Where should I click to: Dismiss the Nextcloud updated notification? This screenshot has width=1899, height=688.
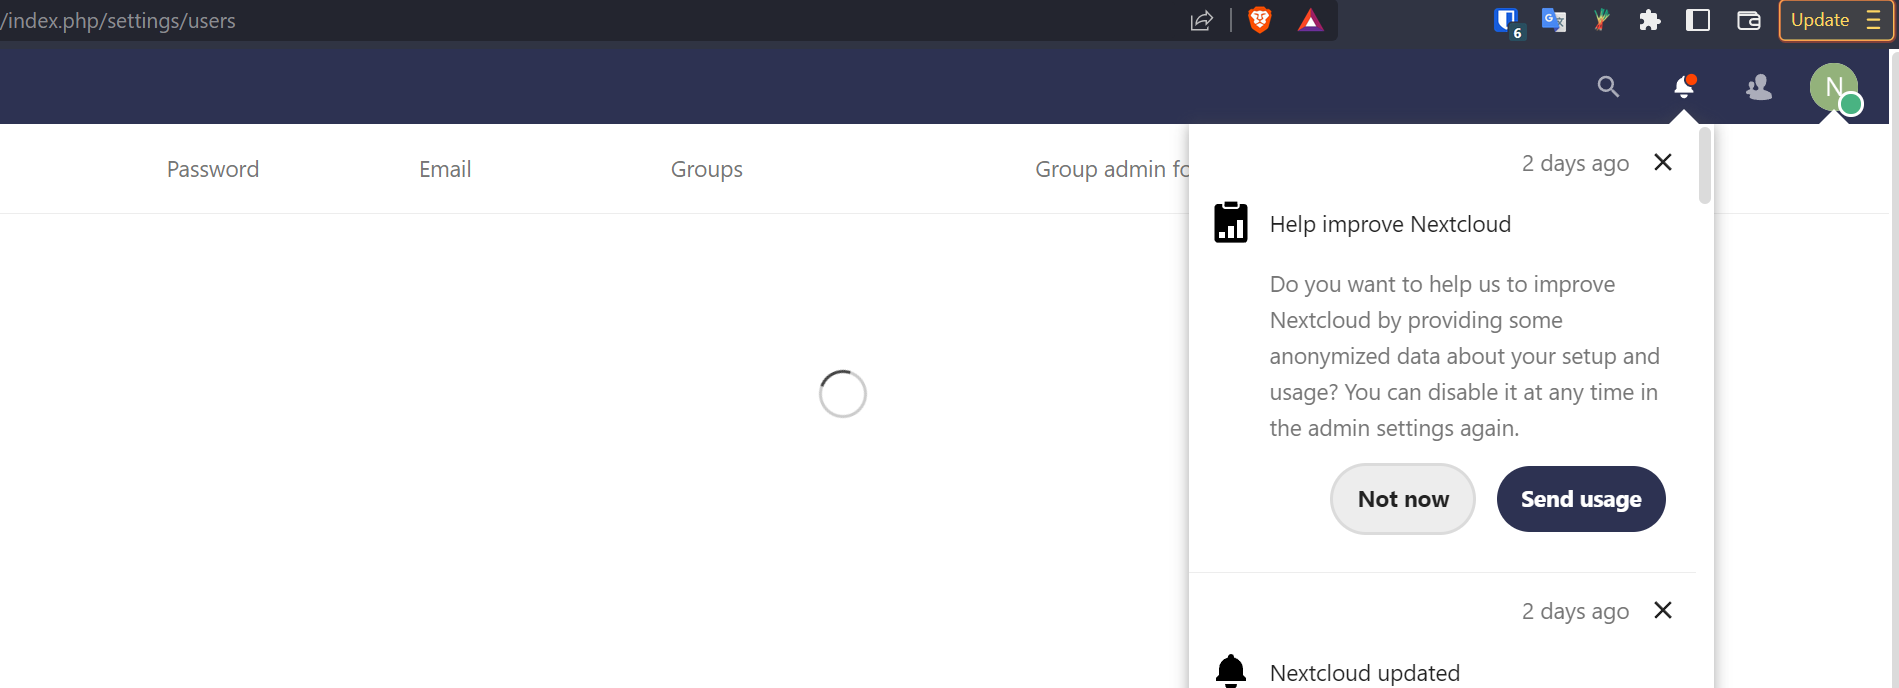coord(1663,610)
